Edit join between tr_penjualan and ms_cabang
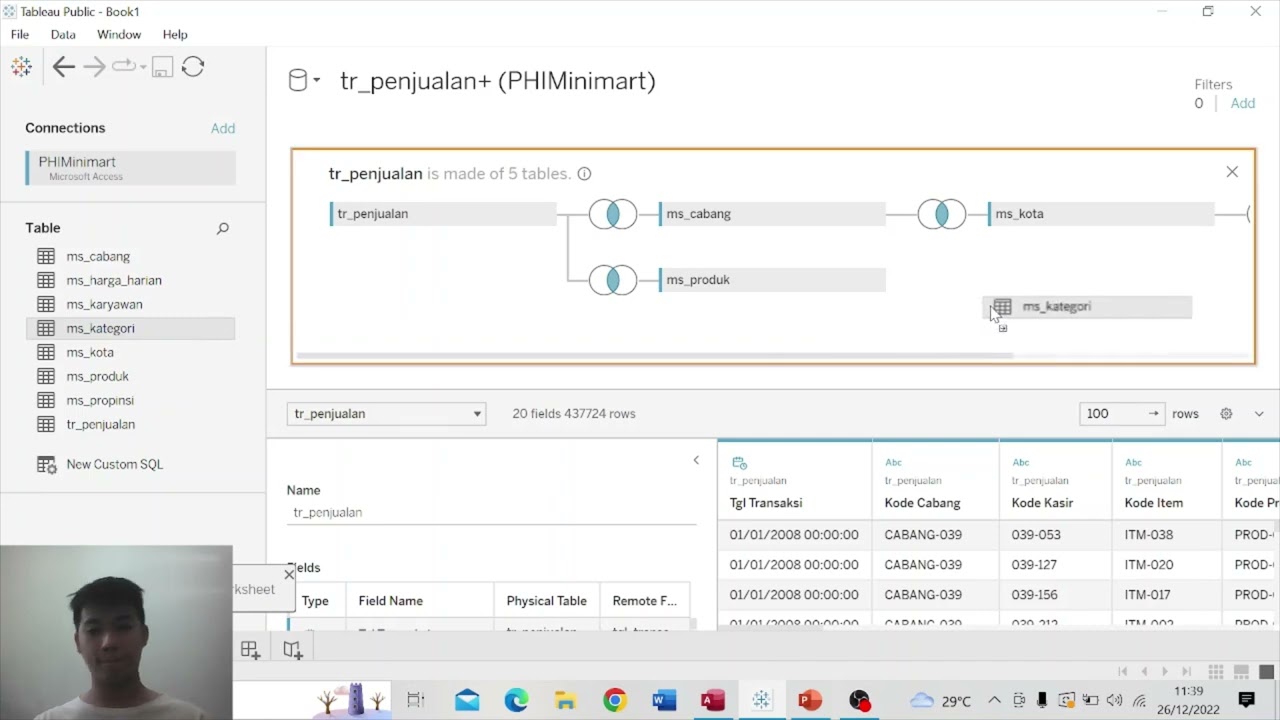Viewport: 1280px width, 720px height. click(x=613, y=214)
